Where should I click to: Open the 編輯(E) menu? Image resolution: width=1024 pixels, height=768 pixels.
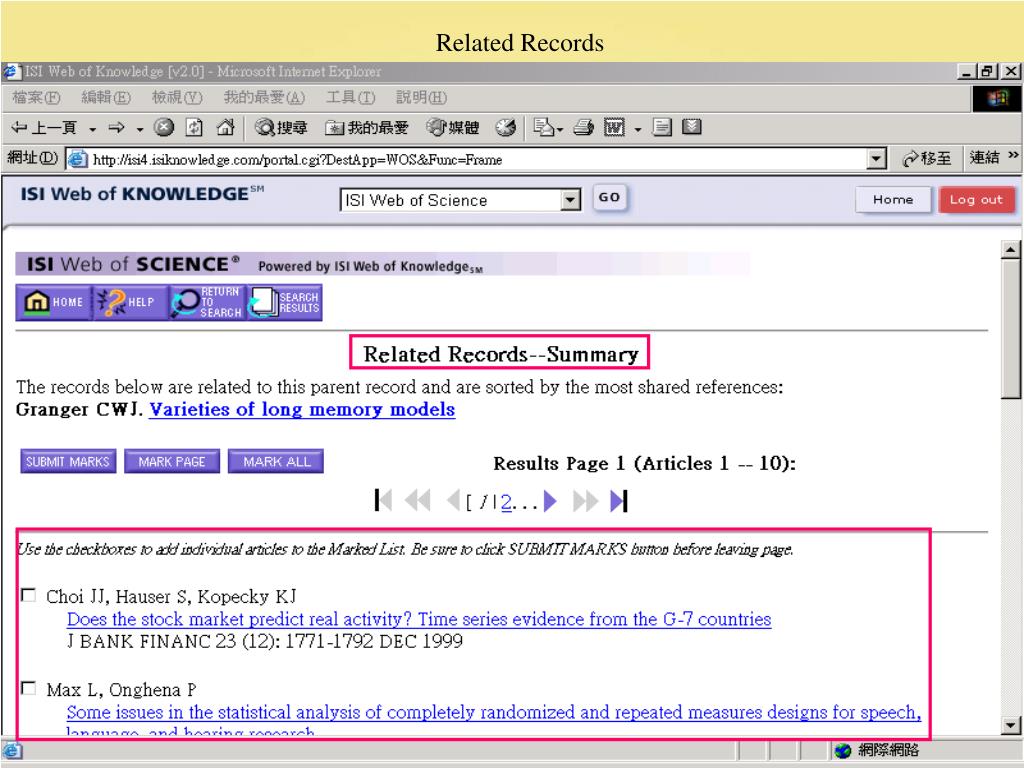(x=106, y=98)
